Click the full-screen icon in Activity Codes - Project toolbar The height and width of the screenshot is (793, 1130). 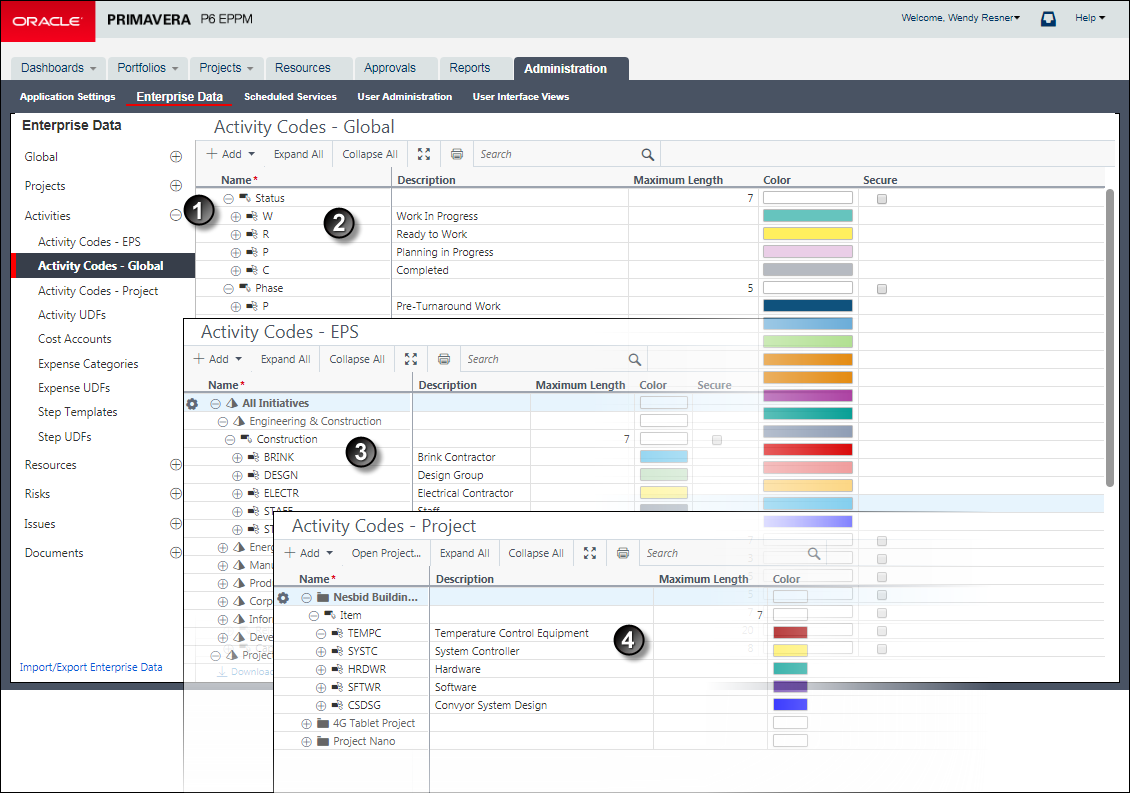pos(590,553)
